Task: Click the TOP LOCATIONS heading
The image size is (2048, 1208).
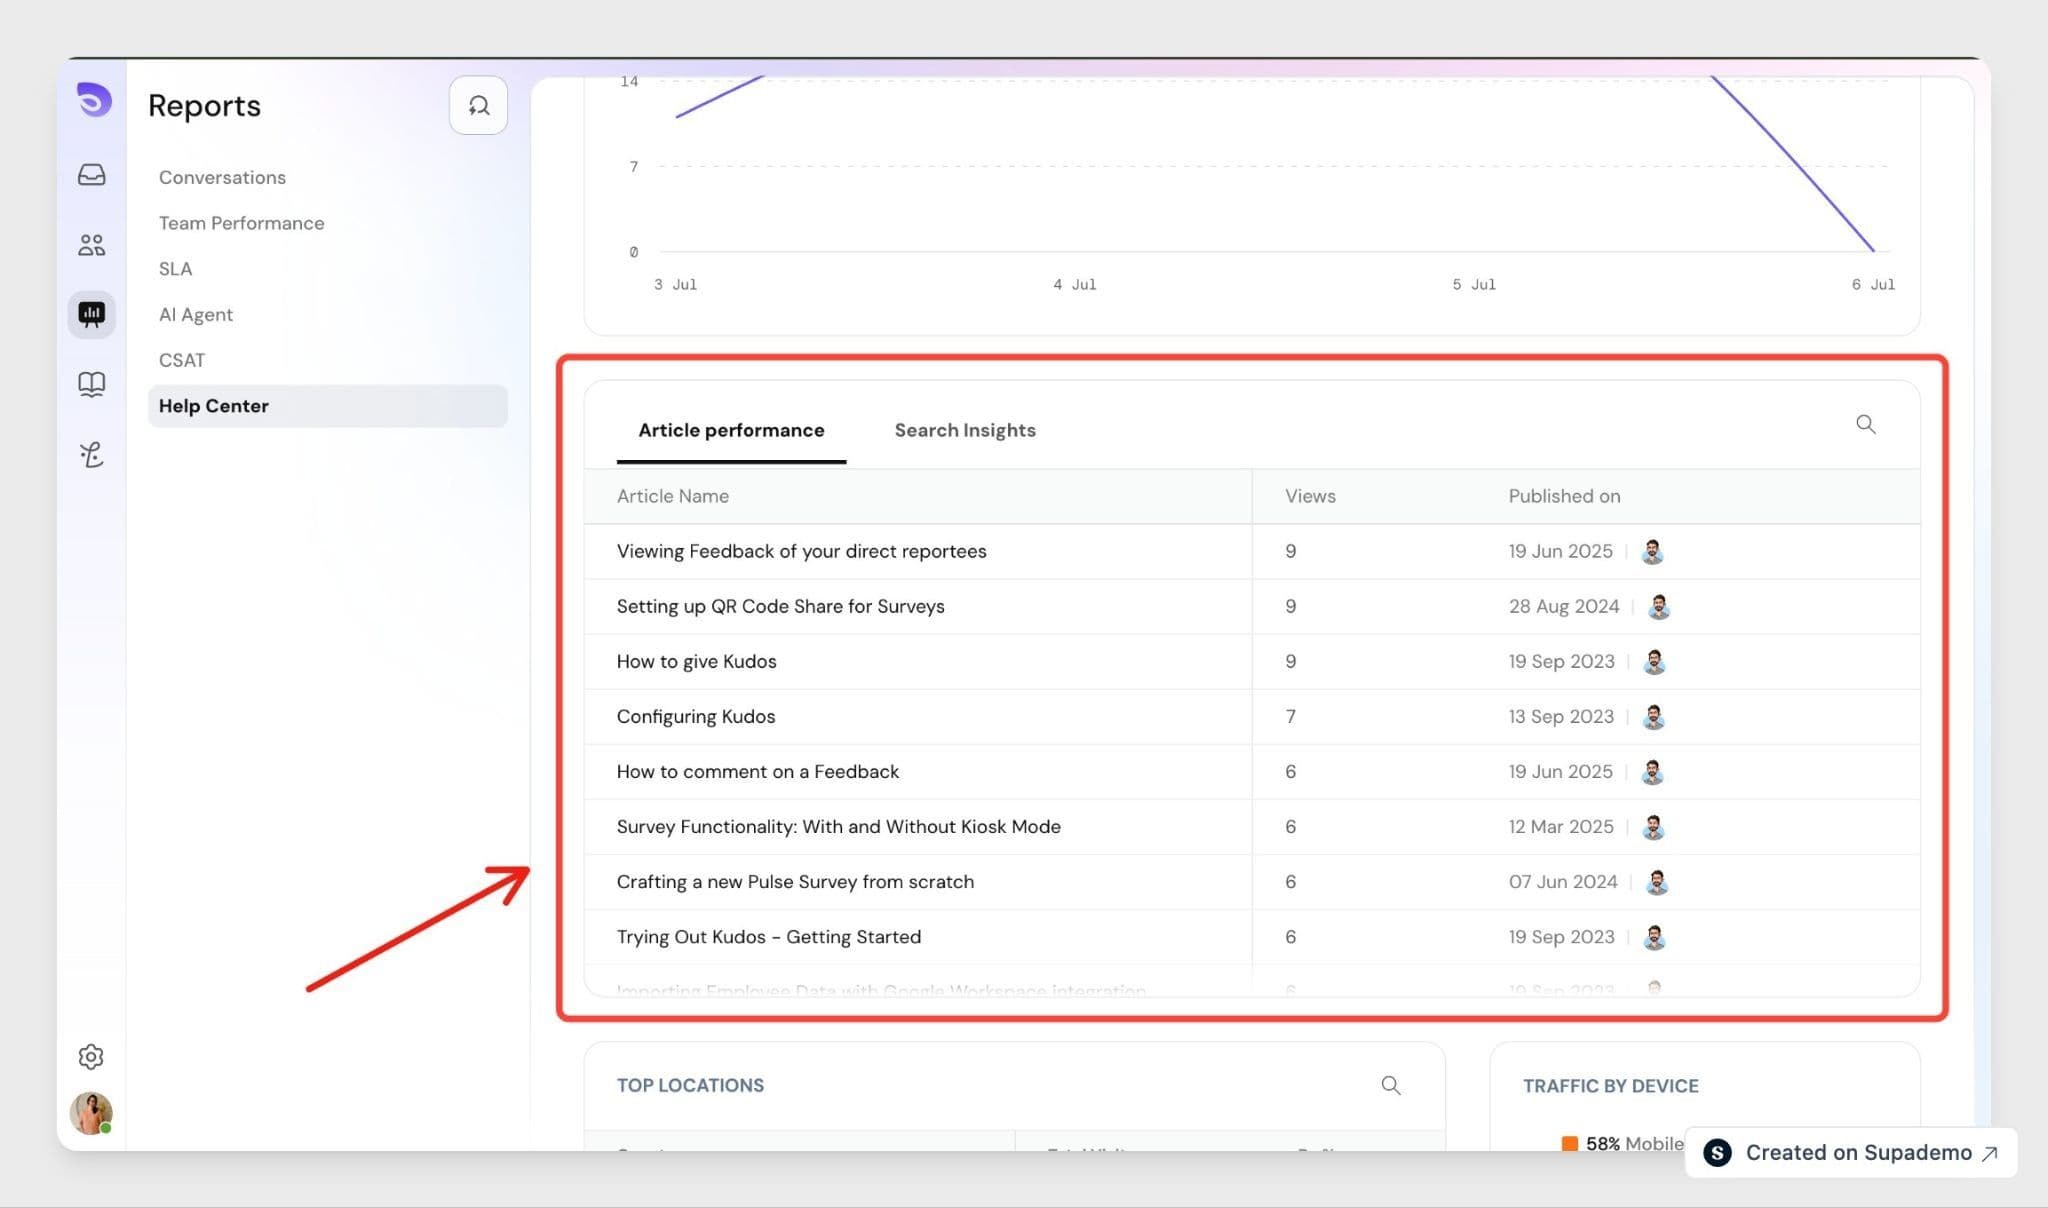Action: [x=690, y=1085]
